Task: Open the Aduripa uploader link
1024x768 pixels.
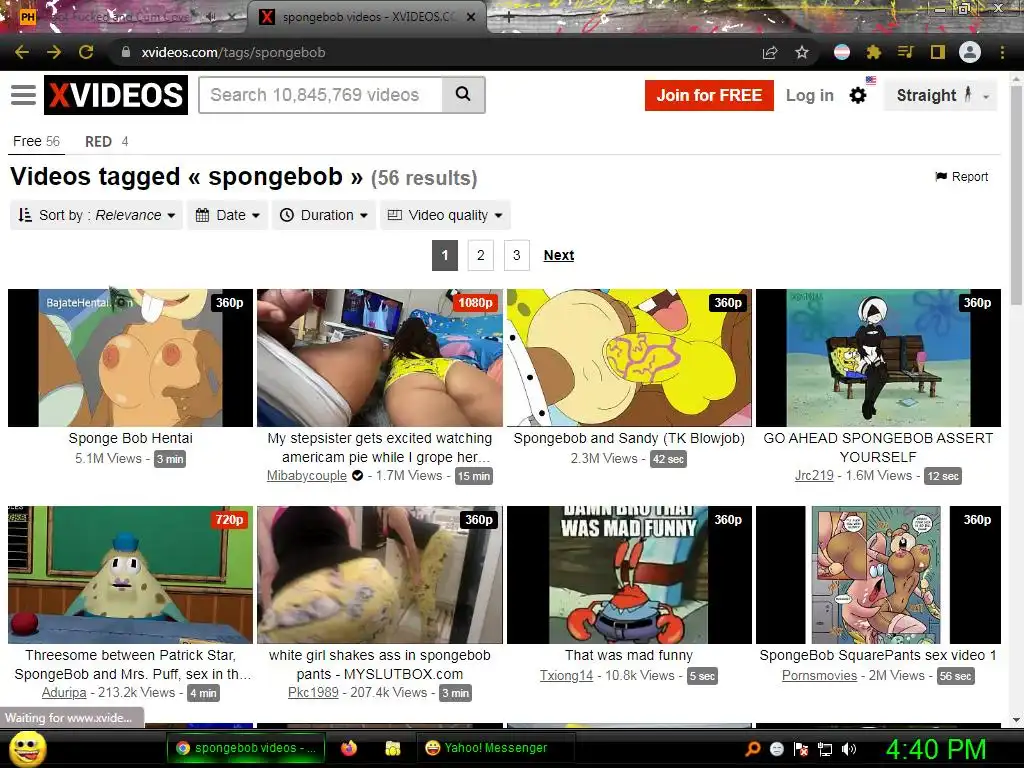Action: point(64,692)
